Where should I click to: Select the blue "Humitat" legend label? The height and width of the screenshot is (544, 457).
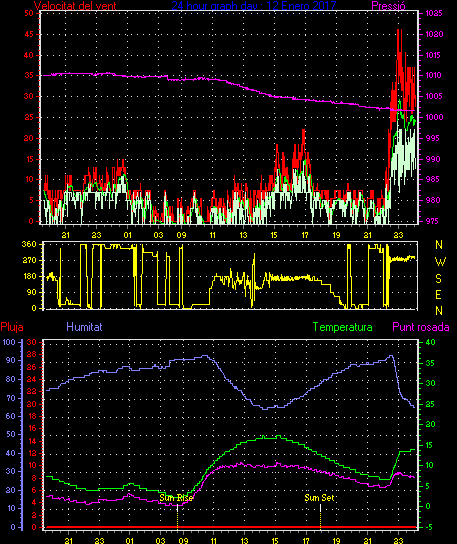[x=84, y=327]
